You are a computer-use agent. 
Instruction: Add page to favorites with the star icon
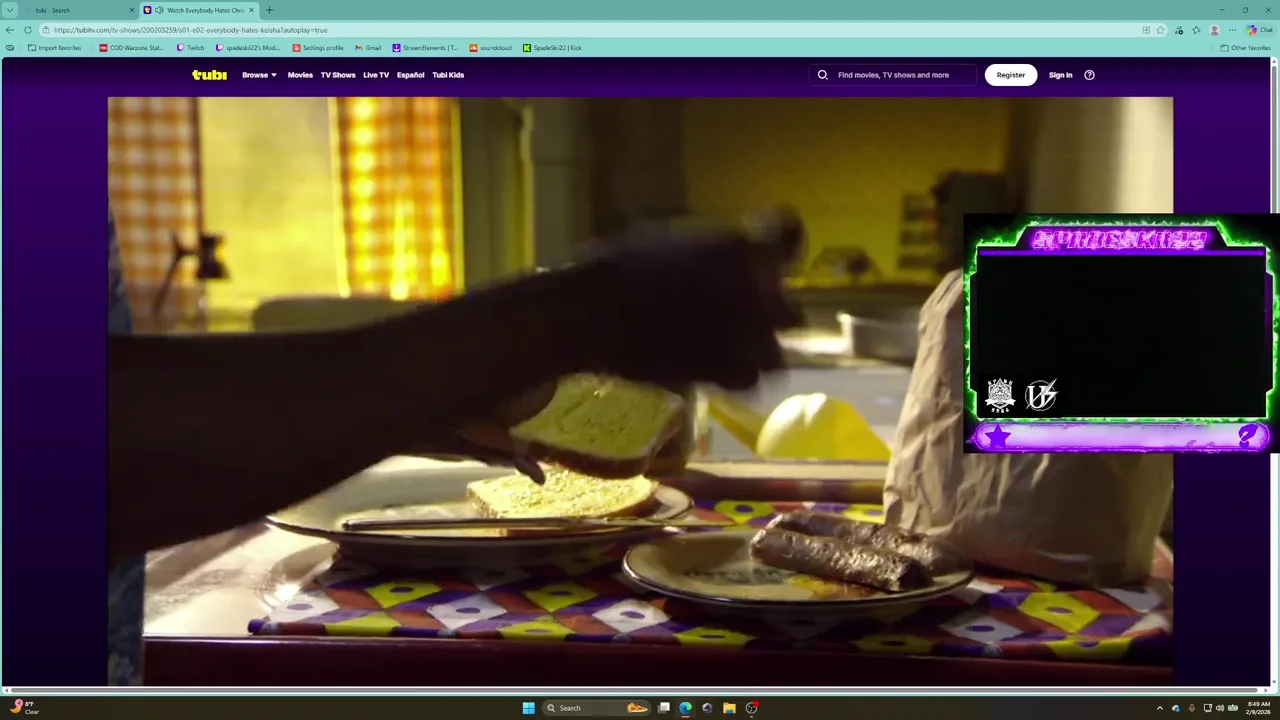coord(1161,30)
